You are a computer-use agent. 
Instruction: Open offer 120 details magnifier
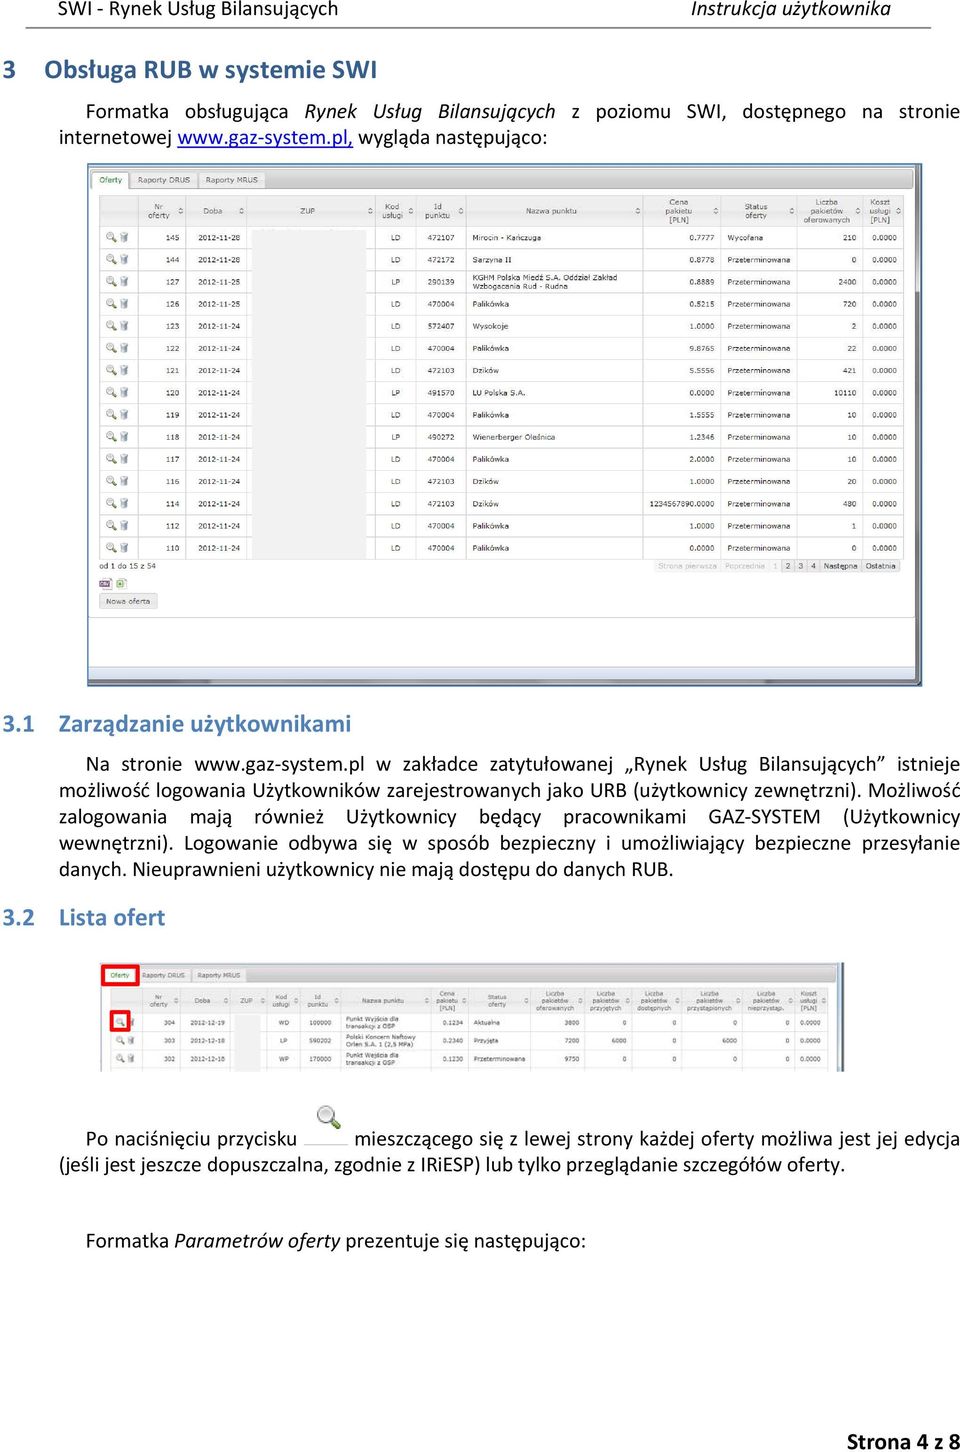pyautogui.click(x=111, y=392)
